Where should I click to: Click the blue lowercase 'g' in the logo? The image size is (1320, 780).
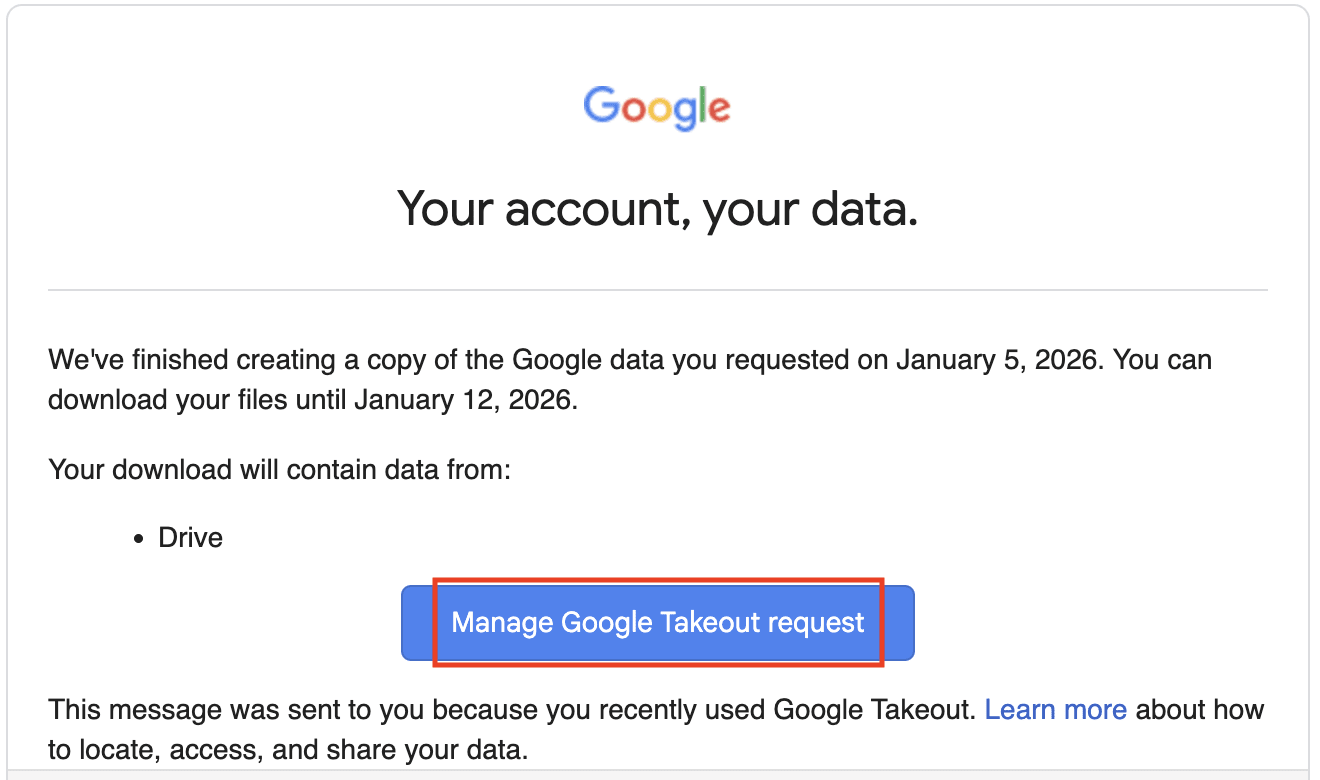(x=685, y=112)
